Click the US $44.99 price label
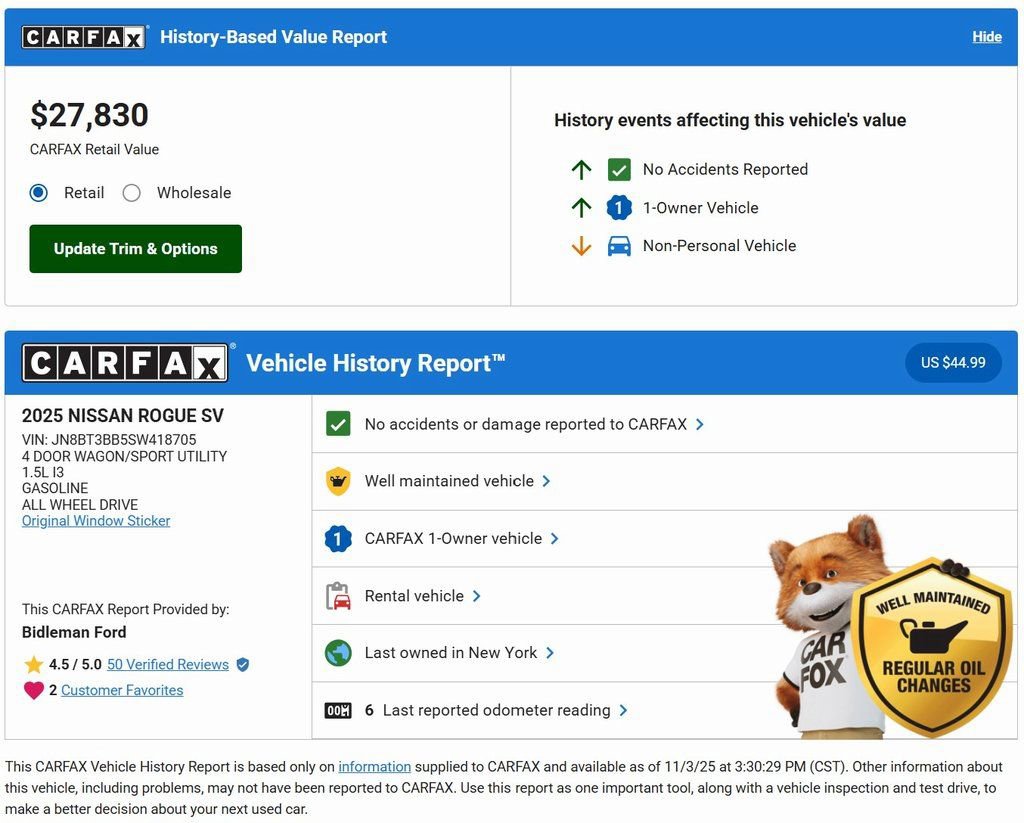 (x=953, y=363)
